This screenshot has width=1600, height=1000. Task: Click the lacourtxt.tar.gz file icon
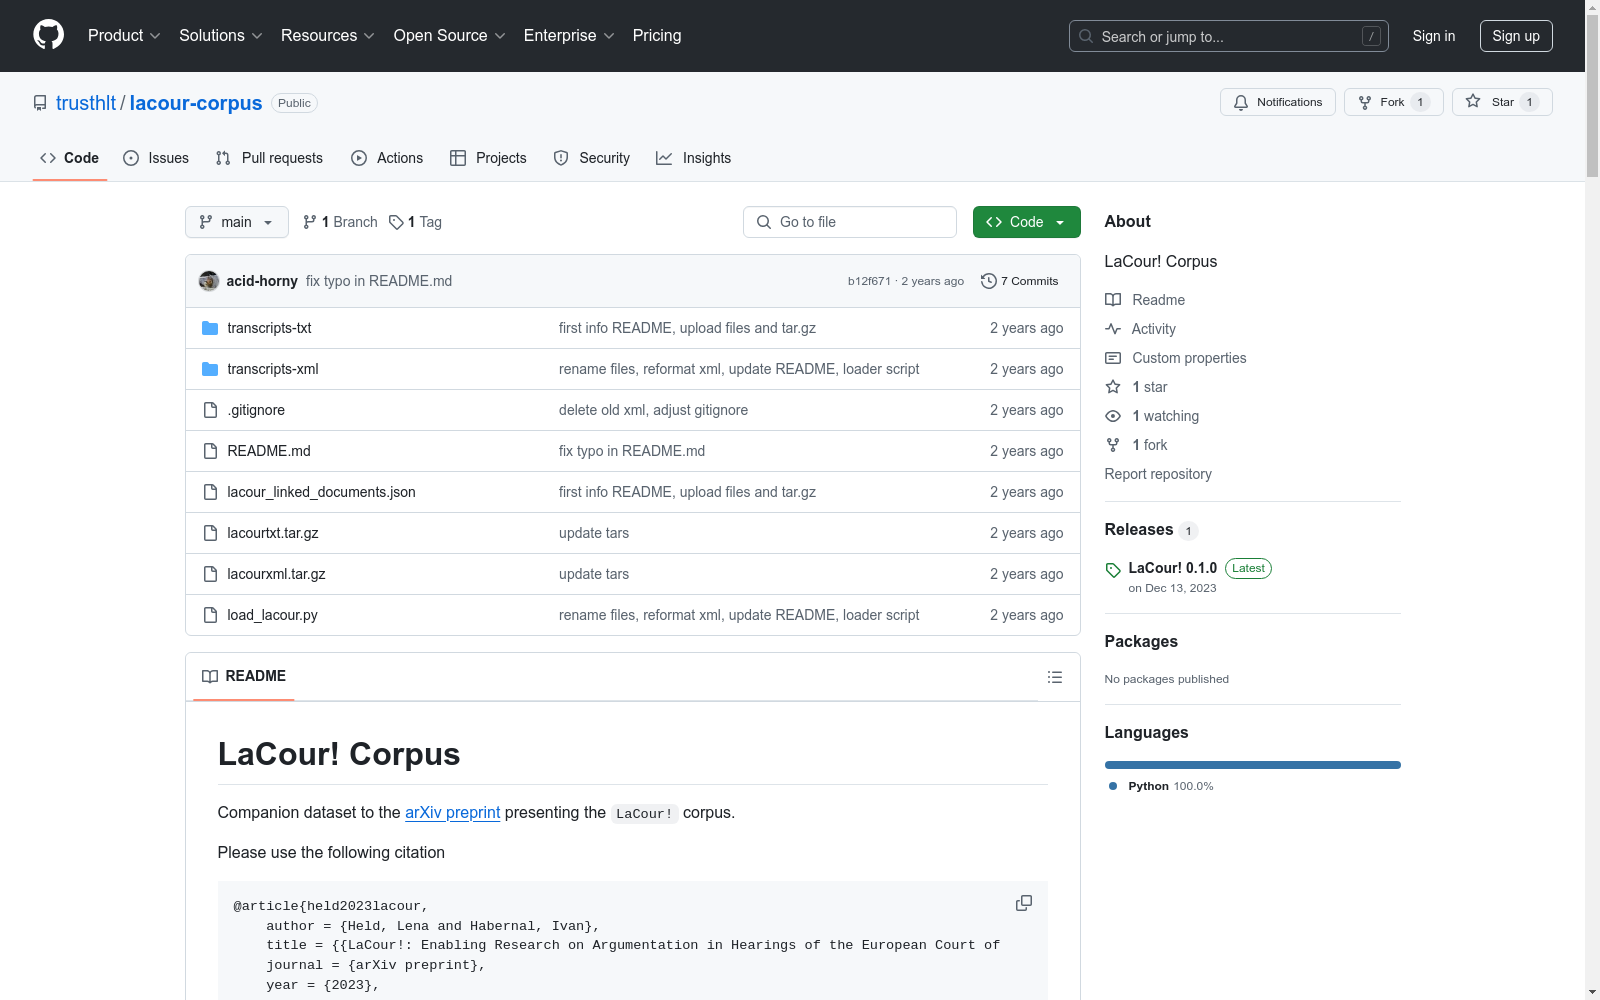[x=210, y=533]
